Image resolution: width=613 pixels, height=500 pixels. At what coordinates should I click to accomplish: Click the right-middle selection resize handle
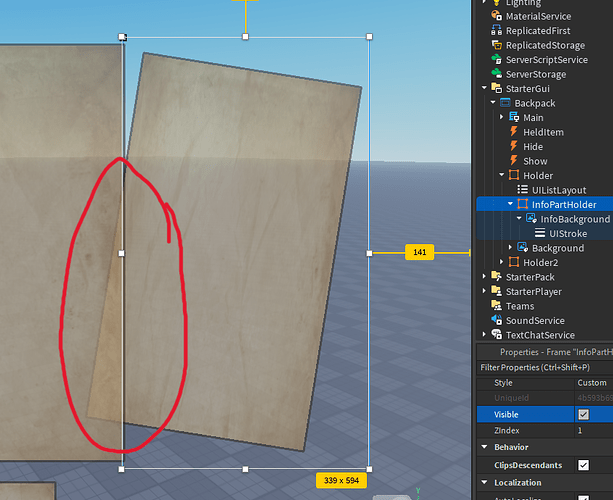369,253
